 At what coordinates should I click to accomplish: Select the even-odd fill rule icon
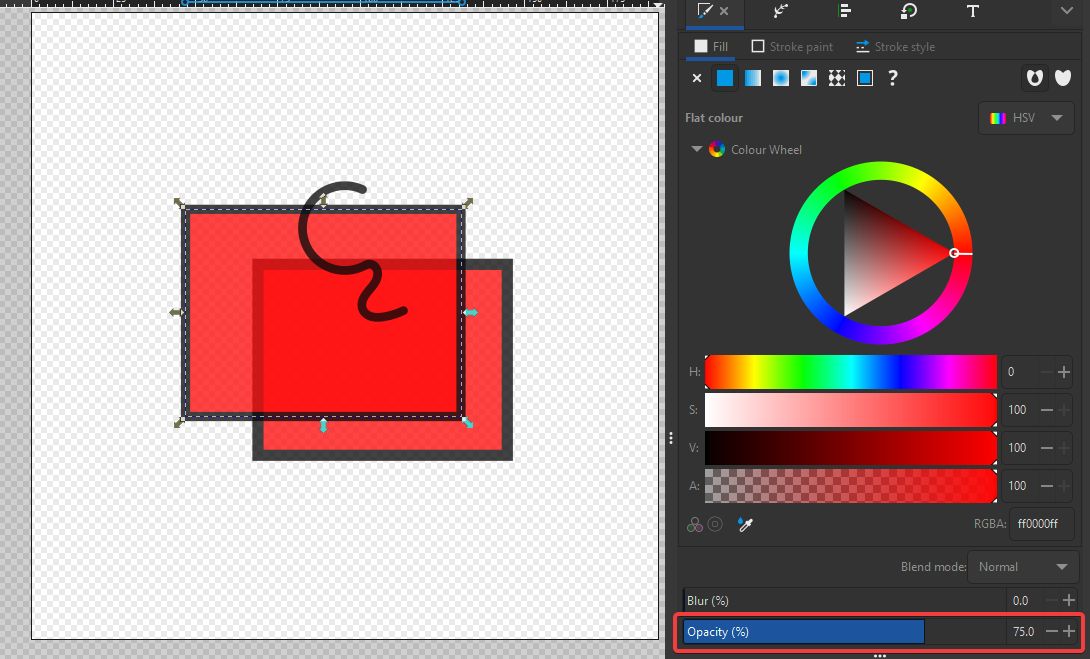point(1034,78)
